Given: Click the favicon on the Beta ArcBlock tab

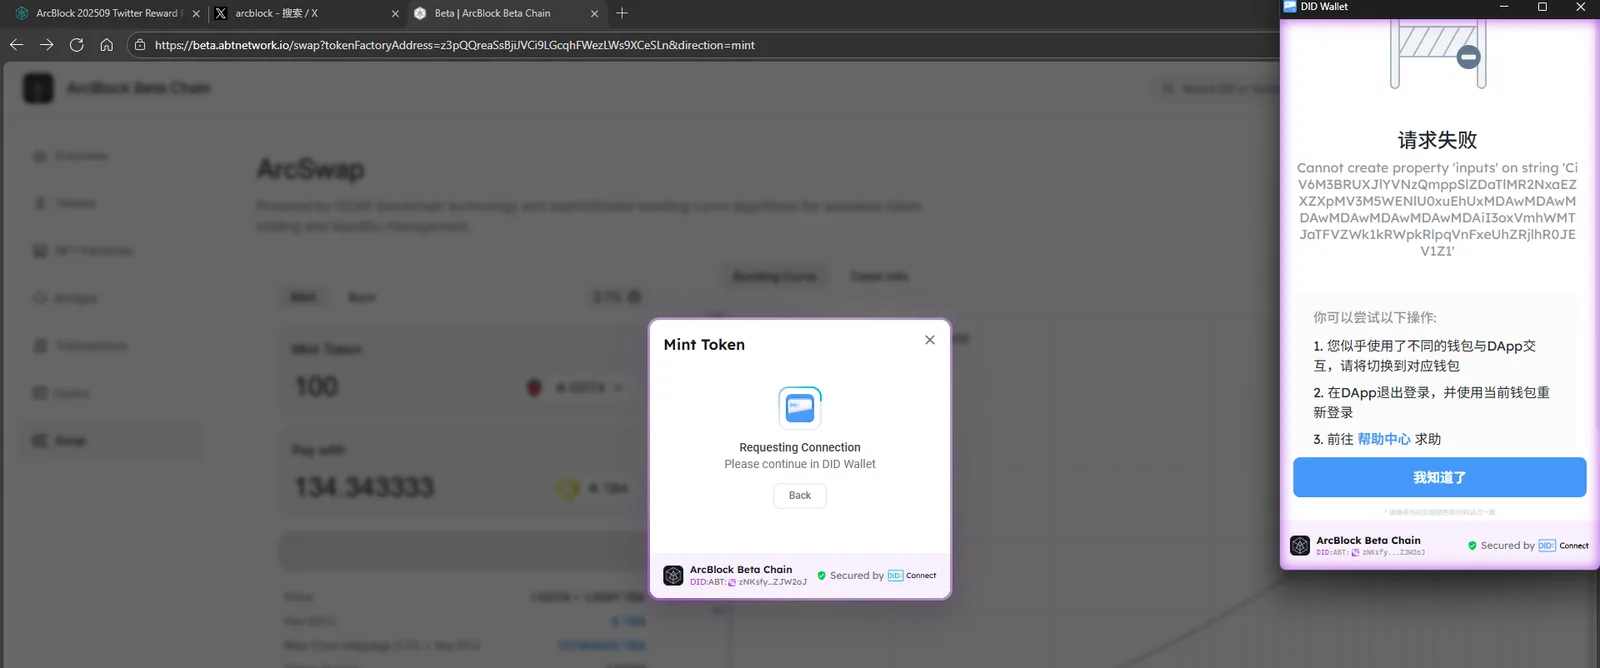Looking at the screenshot, I should pos(420,13).
